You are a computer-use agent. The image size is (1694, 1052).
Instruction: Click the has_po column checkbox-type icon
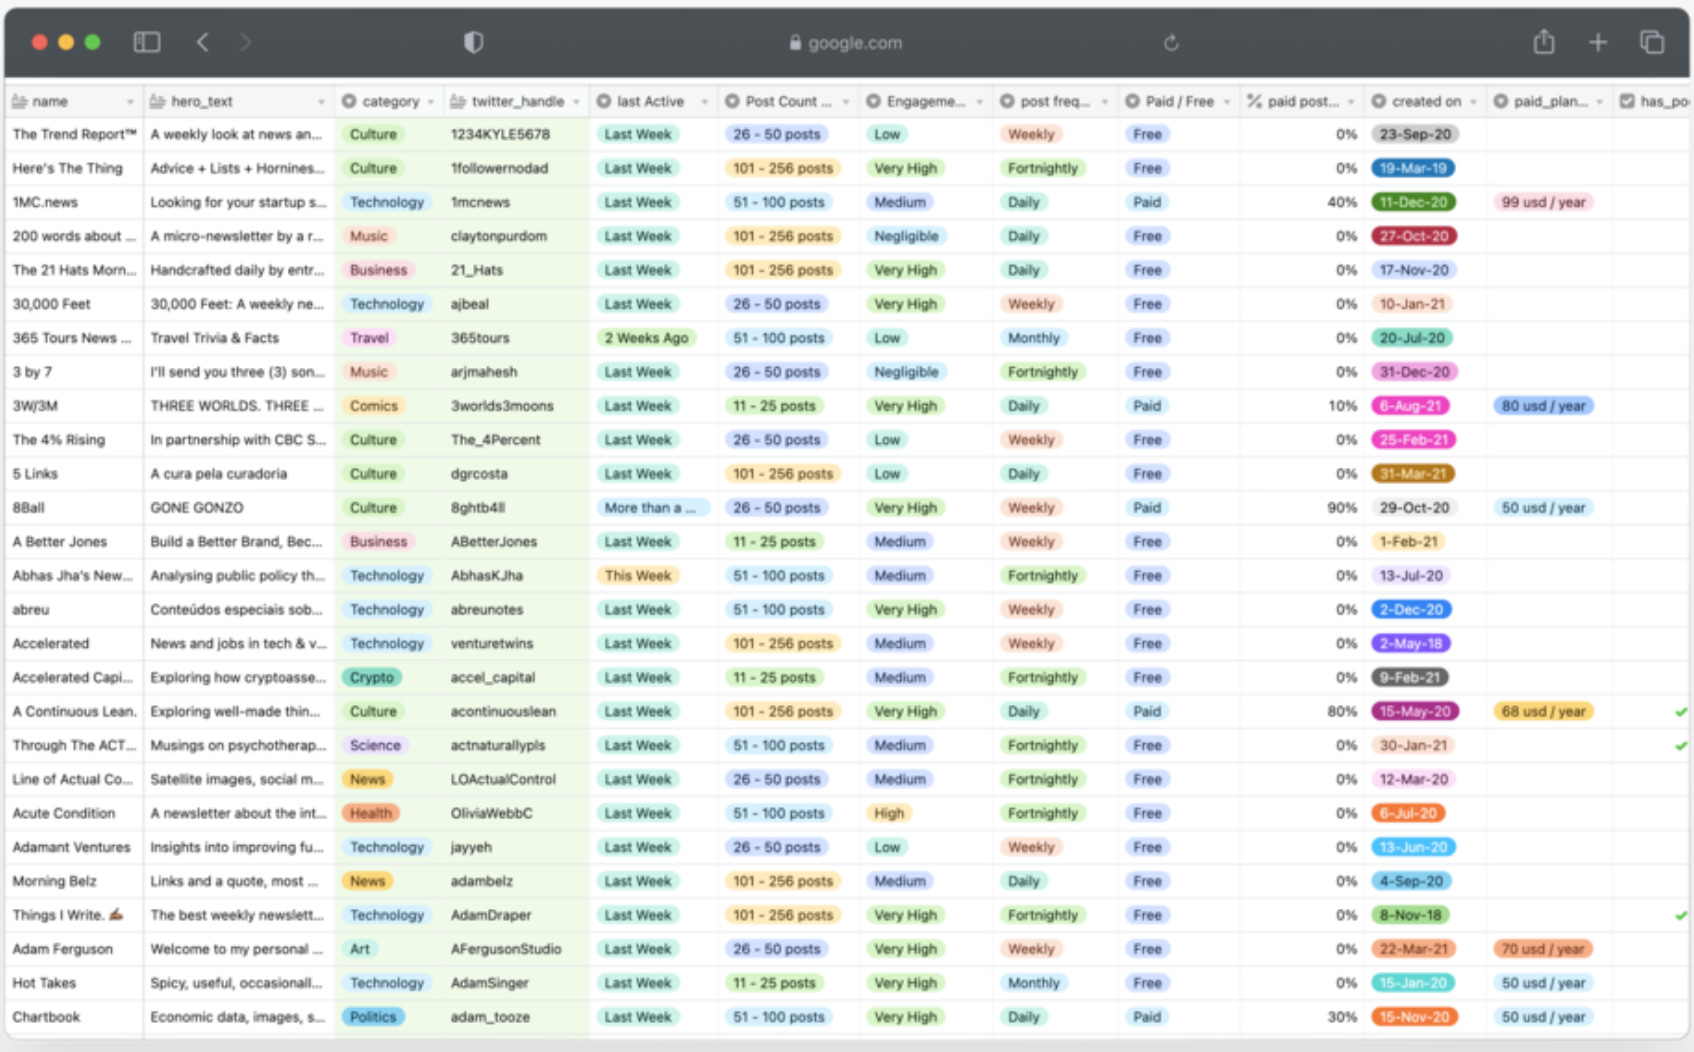point(1627,101)
